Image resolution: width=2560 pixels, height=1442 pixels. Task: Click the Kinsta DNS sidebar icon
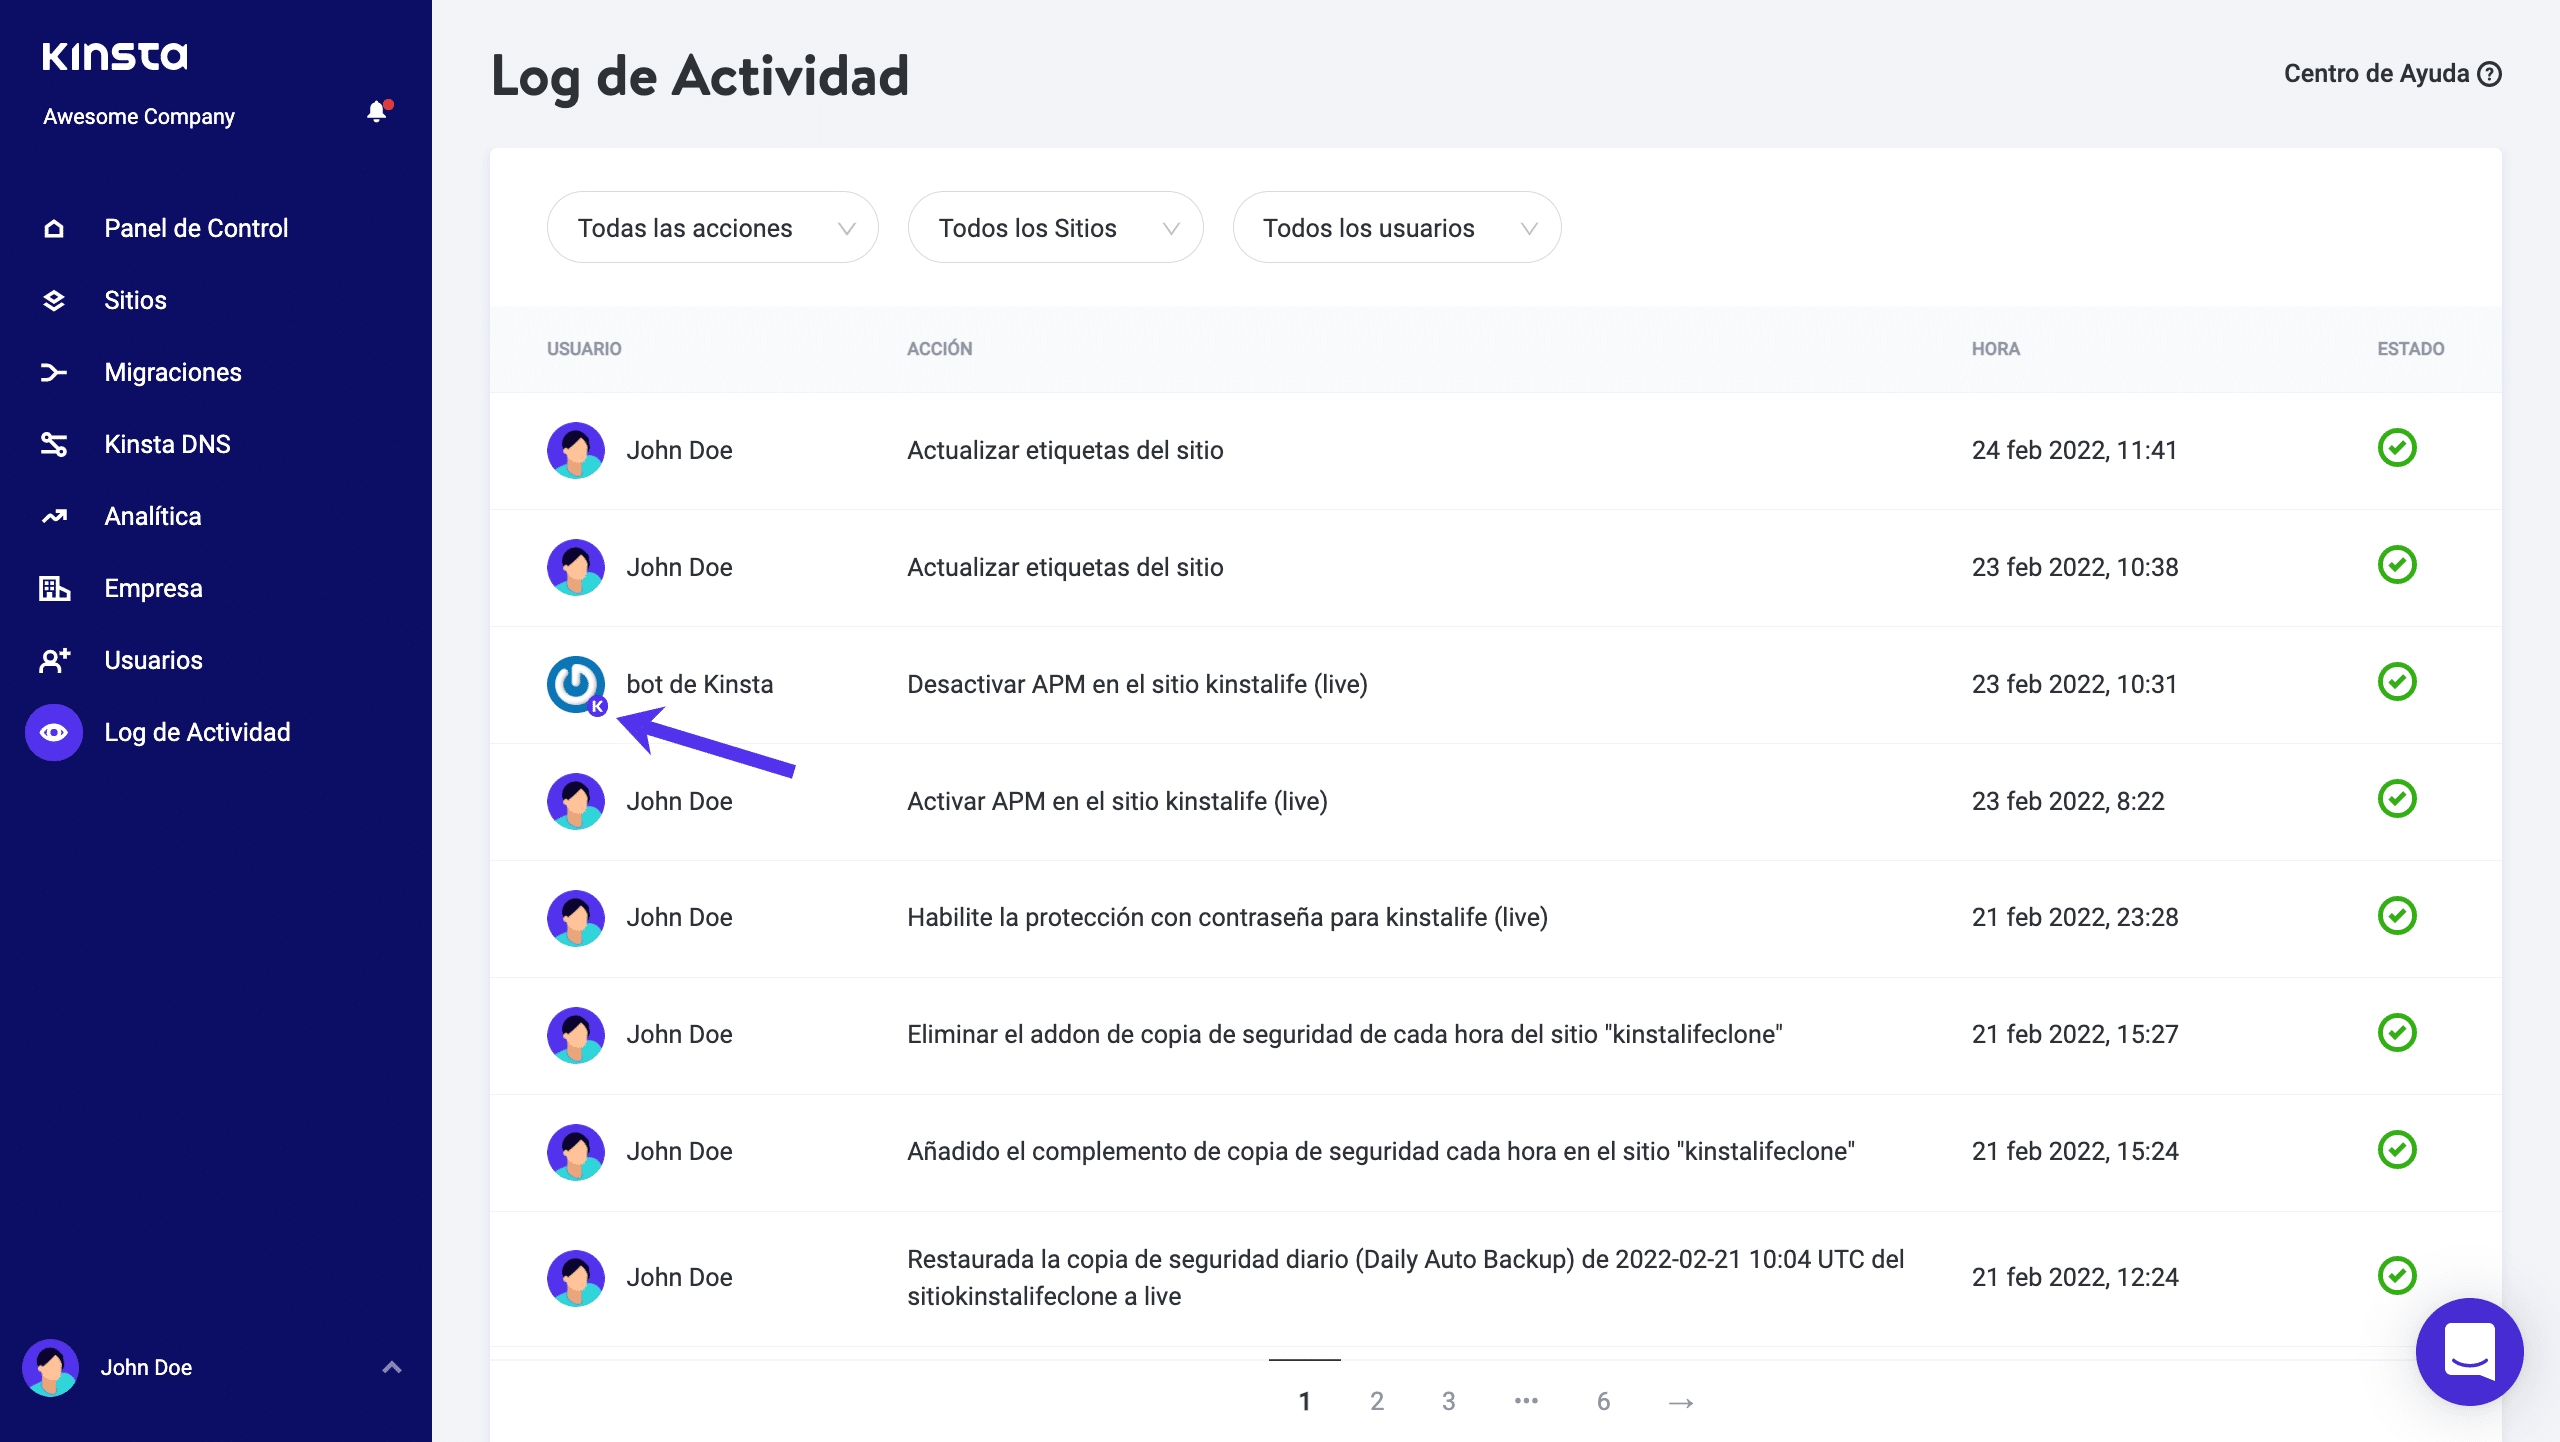click(x=54, y=444)
